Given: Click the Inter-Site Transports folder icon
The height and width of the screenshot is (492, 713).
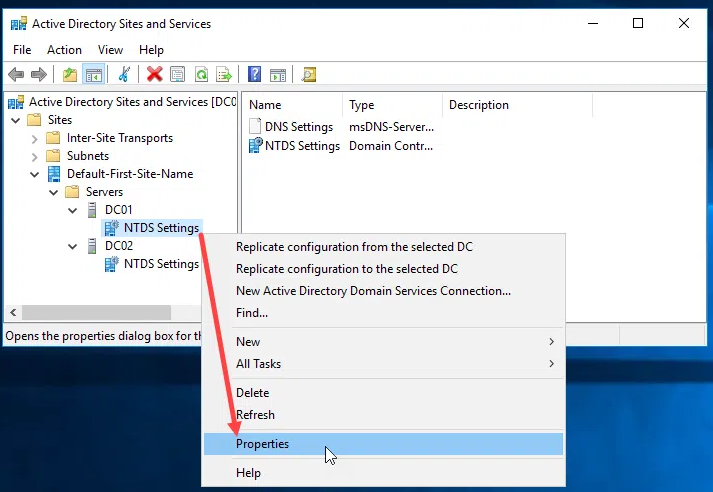Looking at the screenshot, I should pos(53,138).
